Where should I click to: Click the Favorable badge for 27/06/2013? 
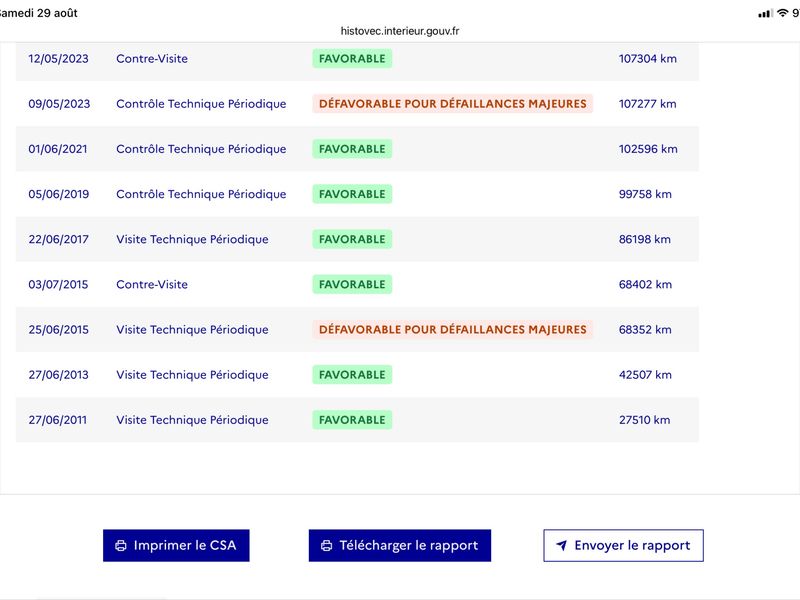(352, 374)
